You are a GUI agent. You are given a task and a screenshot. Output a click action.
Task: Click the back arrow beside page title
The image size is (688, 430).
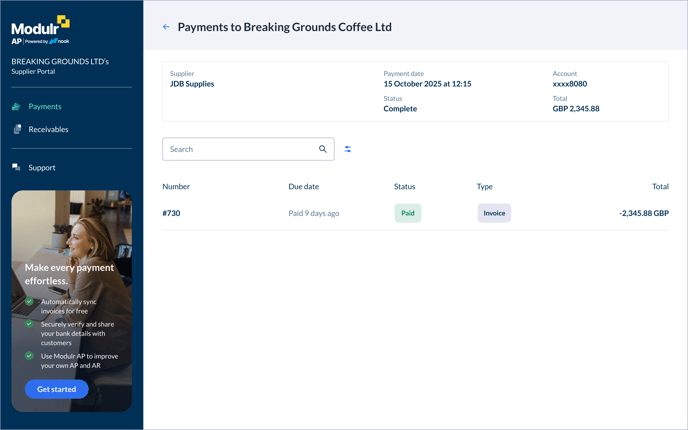click(166, 27)
